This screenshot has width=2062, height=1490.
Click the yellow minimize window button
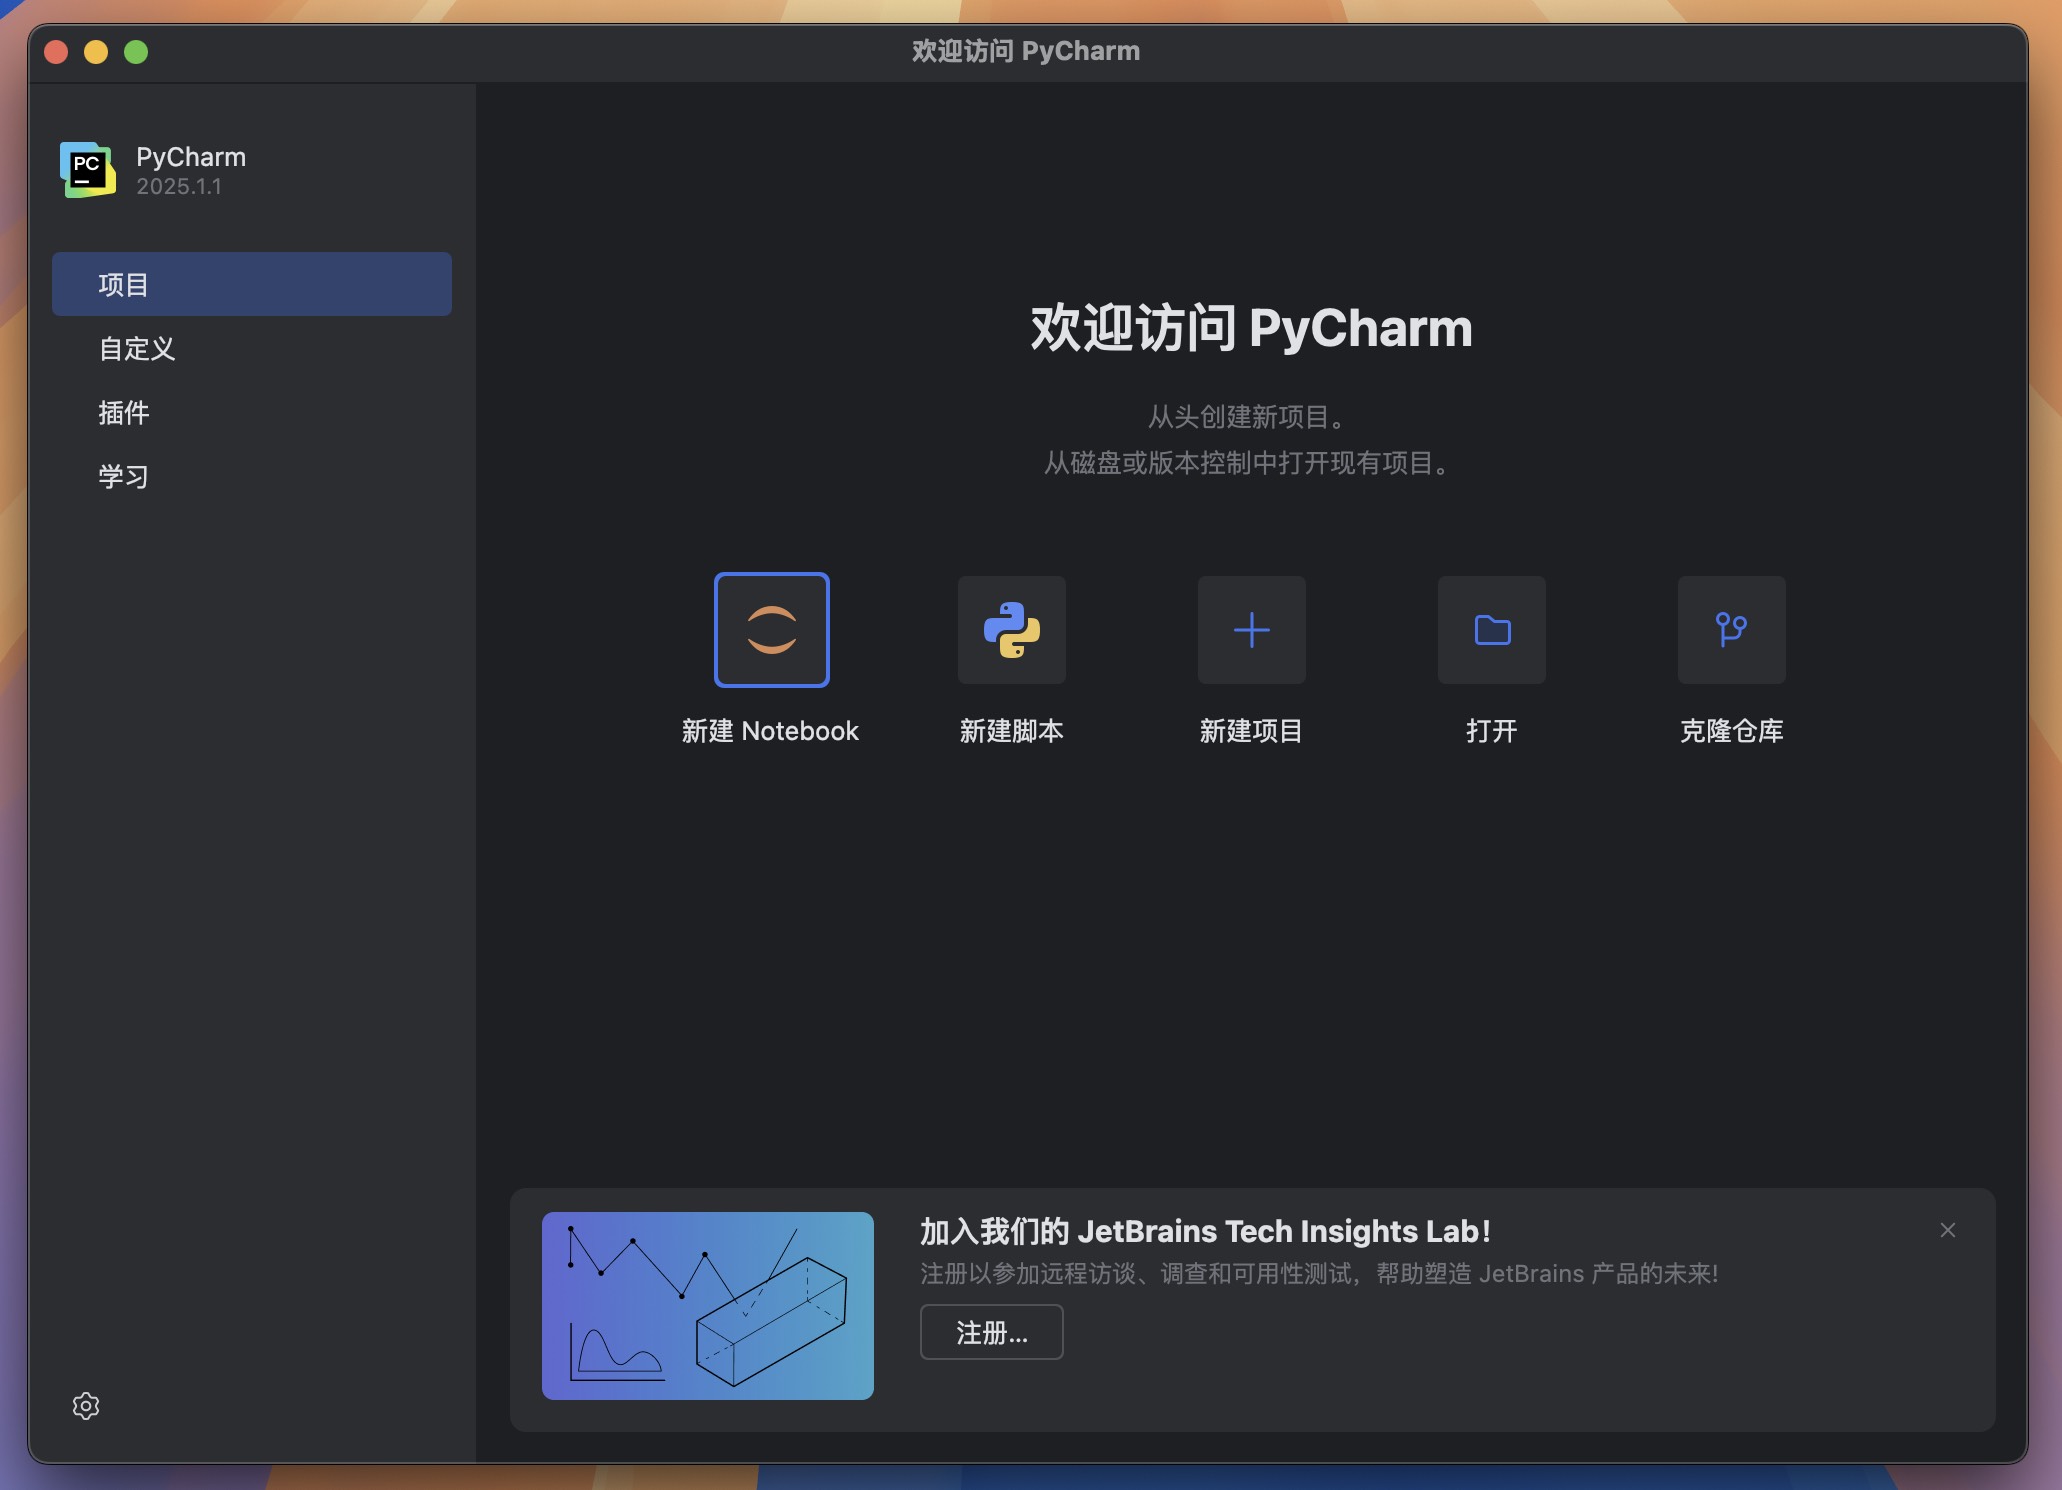point(96,52)
